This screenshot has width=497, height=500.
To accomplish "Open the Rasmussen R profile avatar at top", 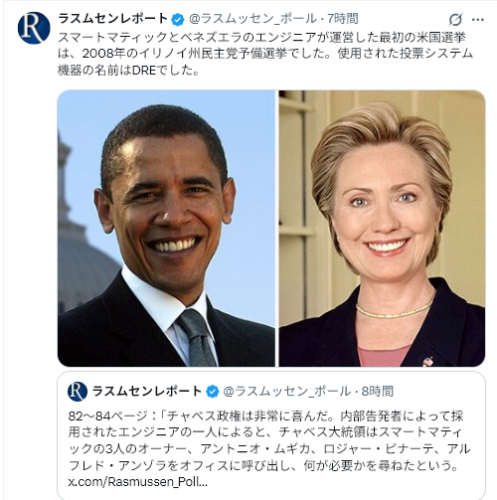I will pos(34,28).
